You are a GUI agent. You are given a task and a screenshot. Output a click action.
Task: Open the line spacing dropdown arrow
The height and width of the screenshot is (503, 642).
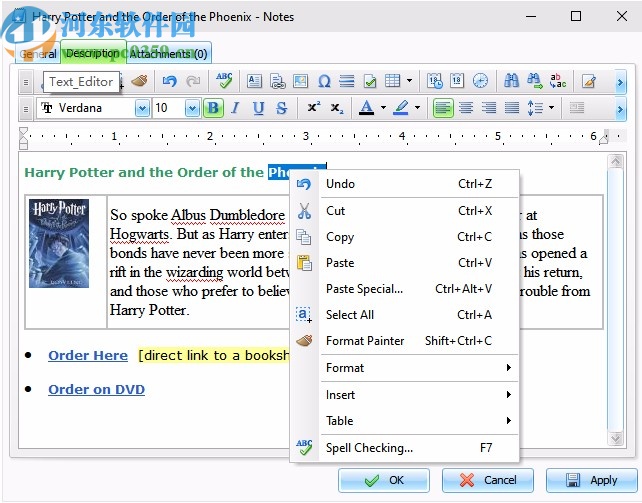pyautogui.click(x=552, y=108)
